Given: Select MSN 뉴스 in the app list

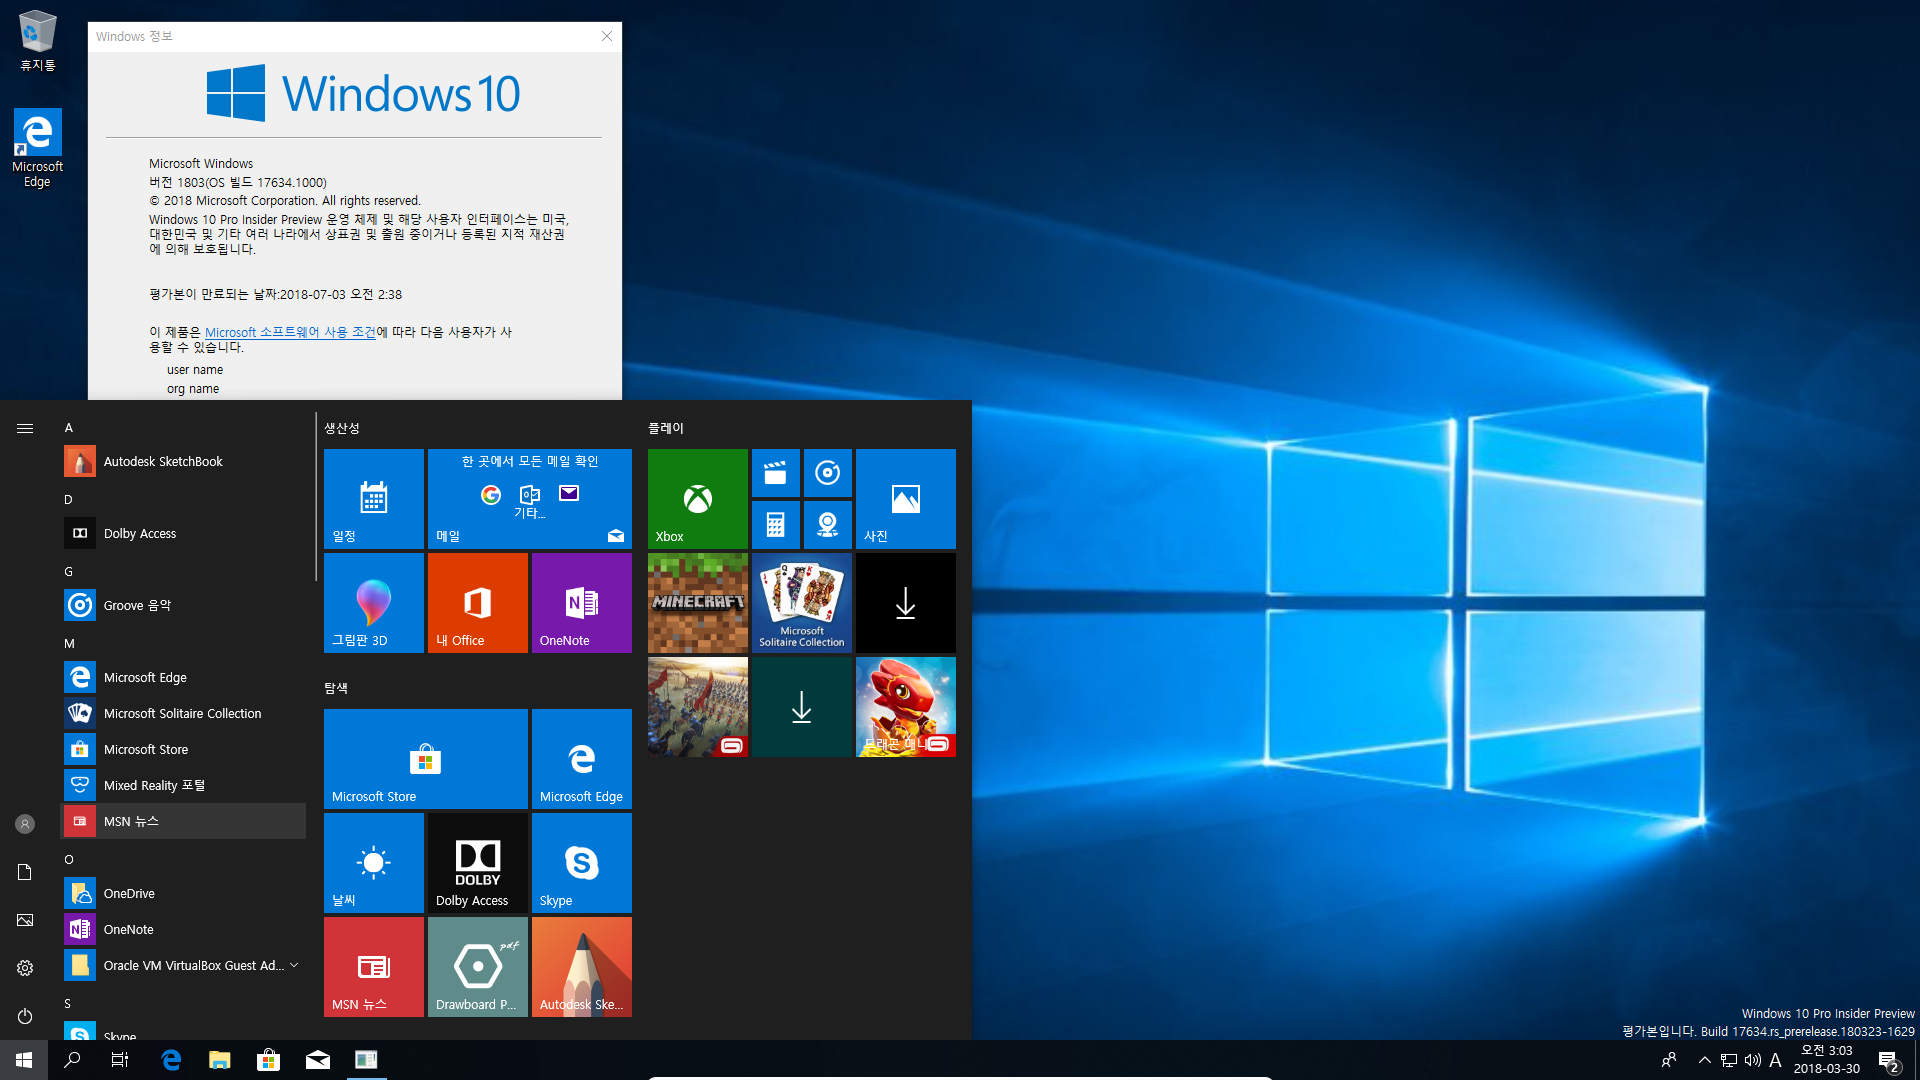Looking at the screenshot, I should click(x=184, y=821).
